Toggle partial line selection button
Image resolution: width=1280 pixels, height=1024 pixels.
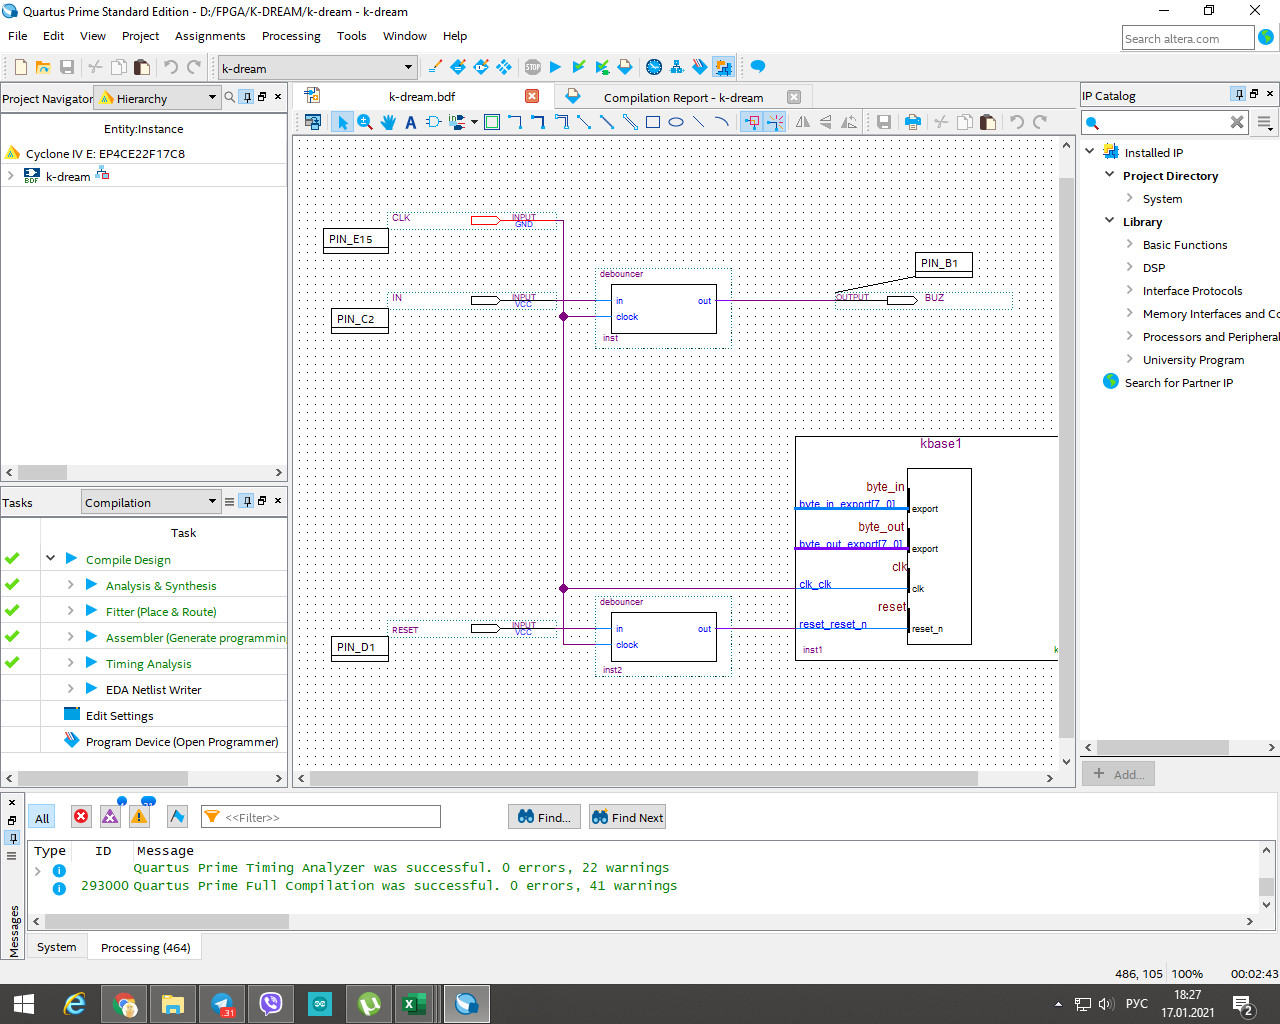click(x=775, y=122)
